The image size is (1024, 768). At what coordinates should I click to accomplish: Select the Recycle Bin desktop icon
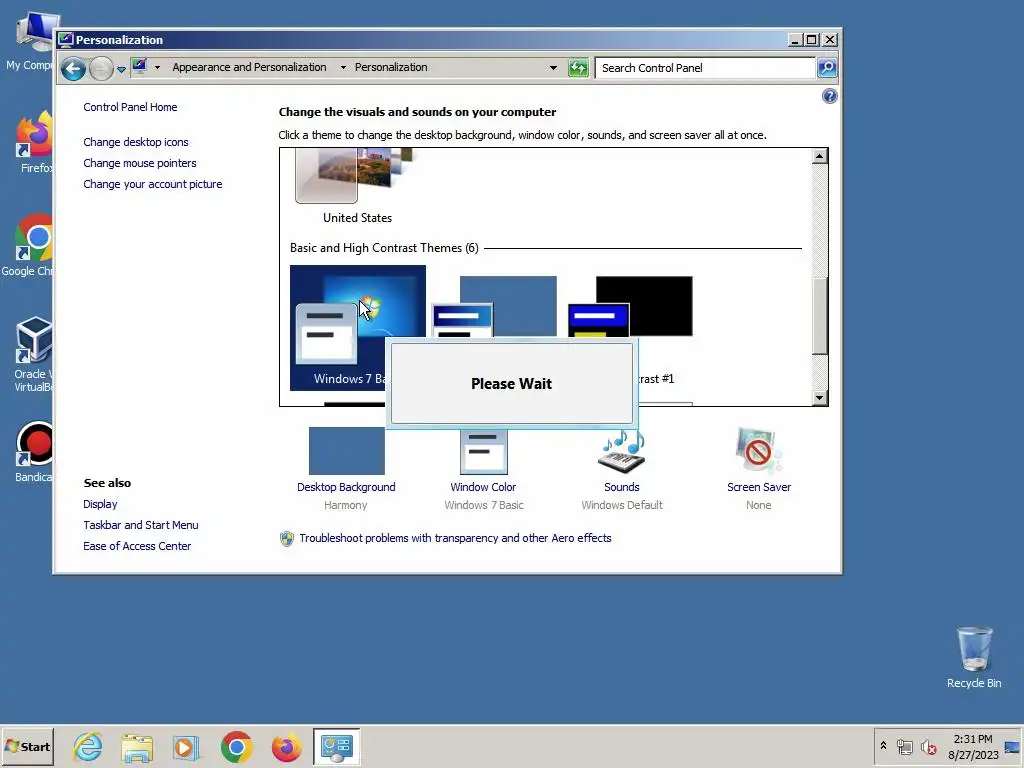click(x=974, y=656)
